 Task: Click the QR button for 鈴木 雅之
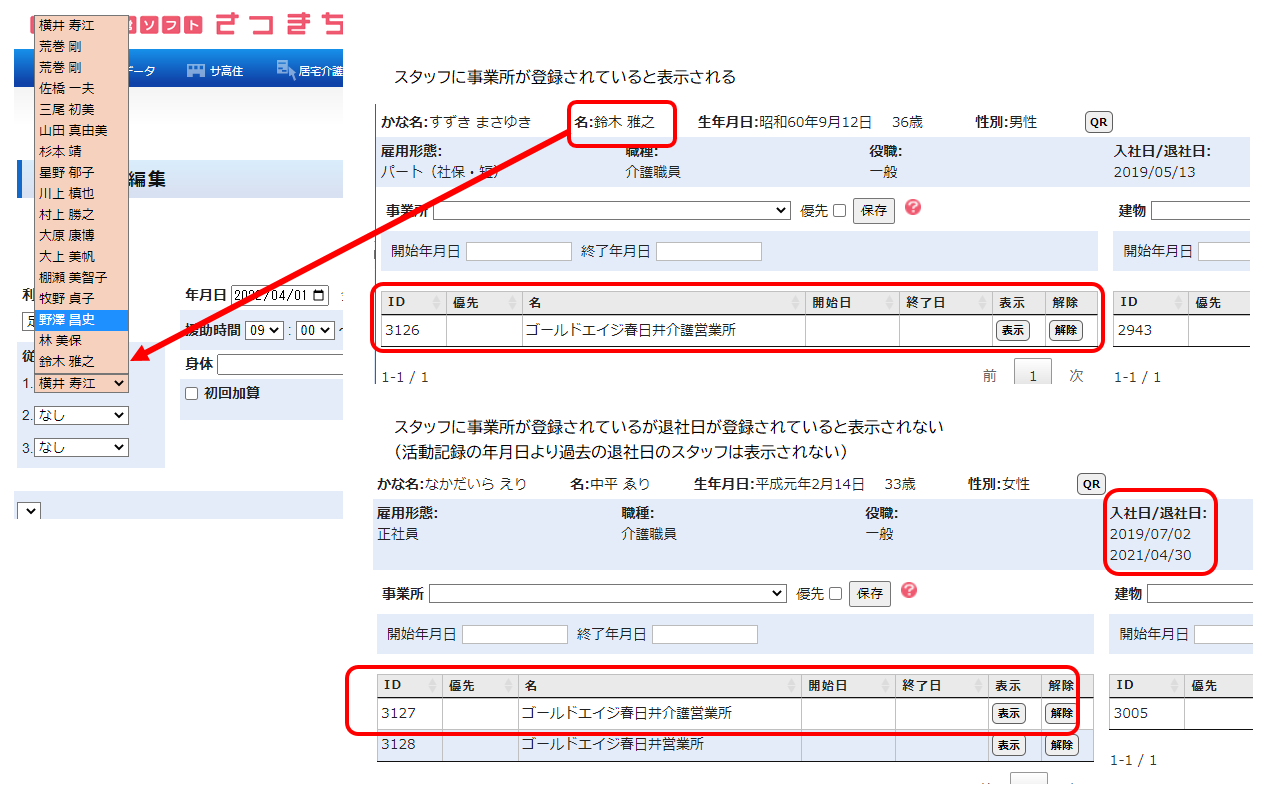coord(1098,122)
